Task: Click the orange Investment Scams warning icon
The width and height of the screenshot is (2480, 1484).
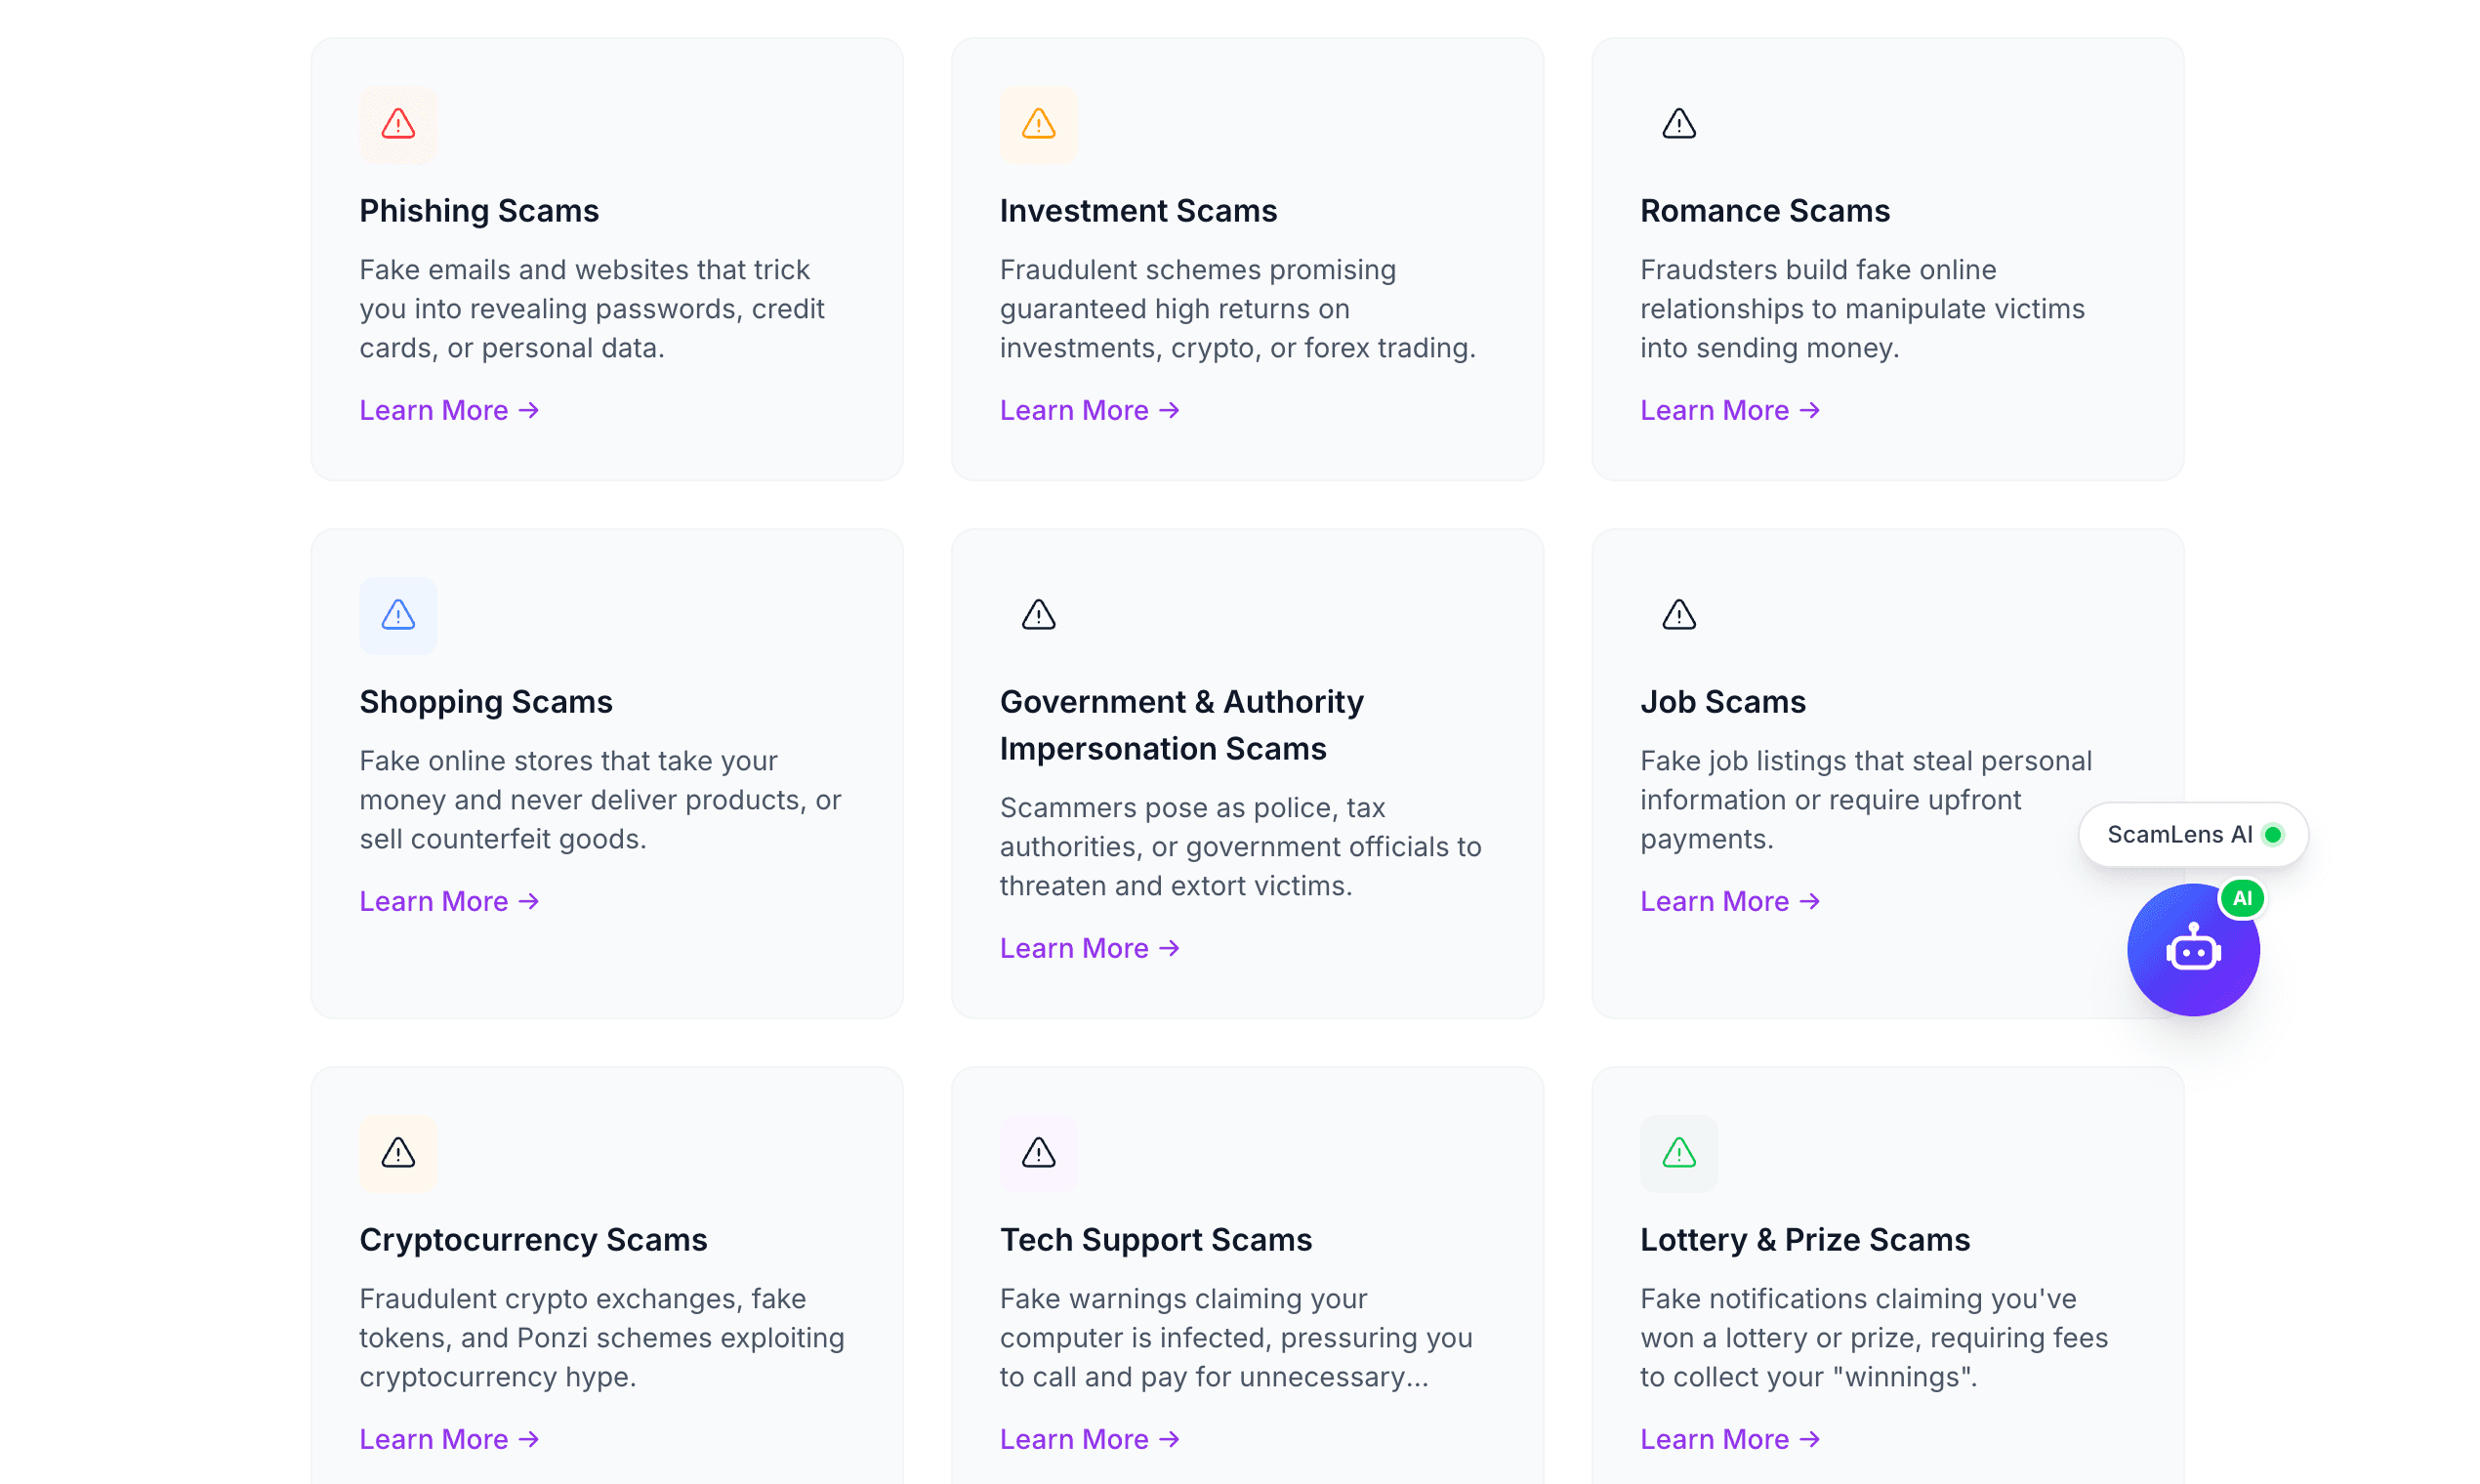Action: click(1038, 124)
